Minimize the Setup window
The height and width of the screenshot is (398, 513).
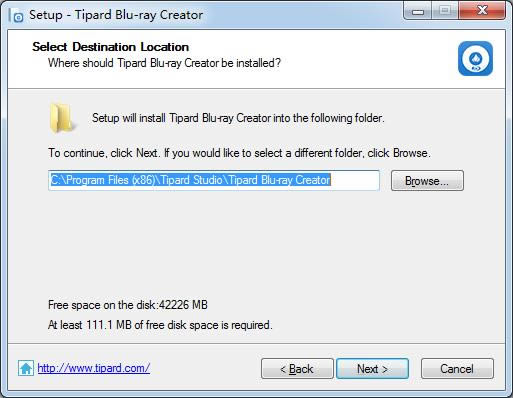tap(418, 11)
